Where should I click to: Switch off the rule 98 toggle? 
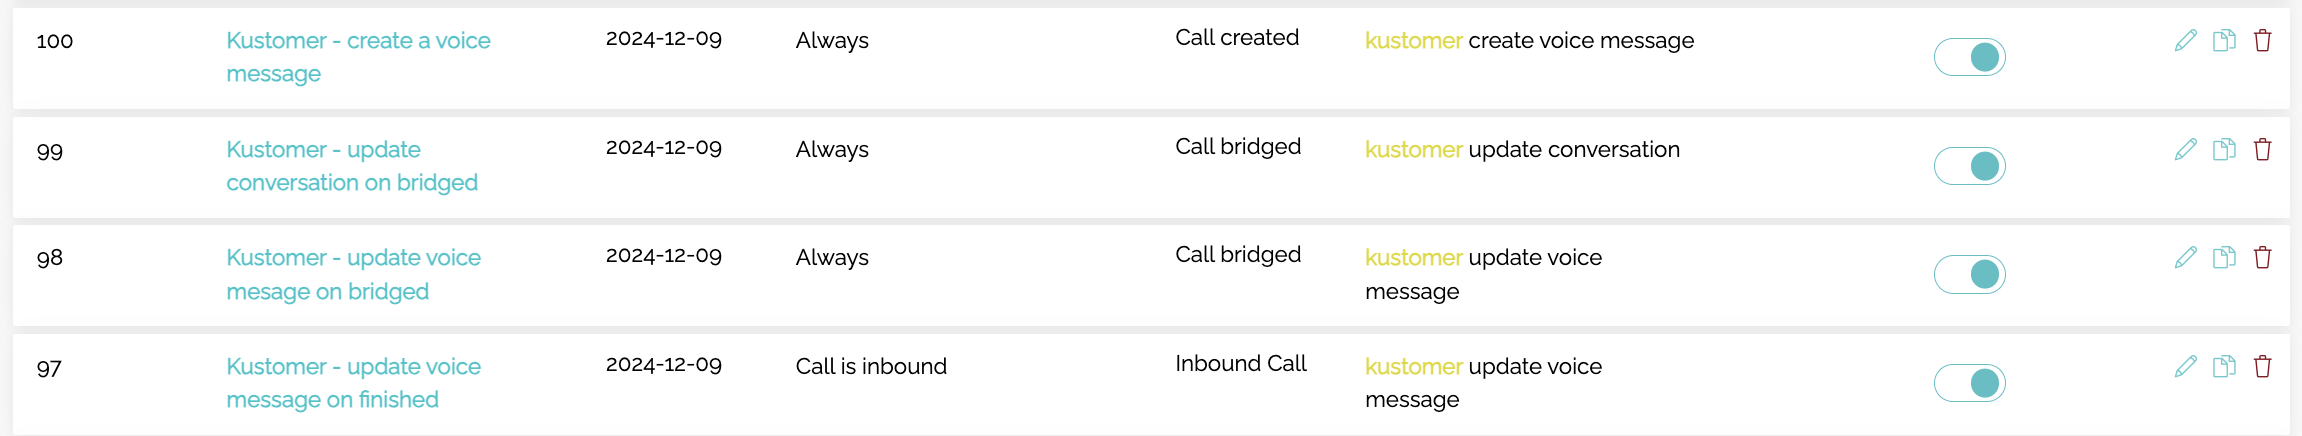1969,274
